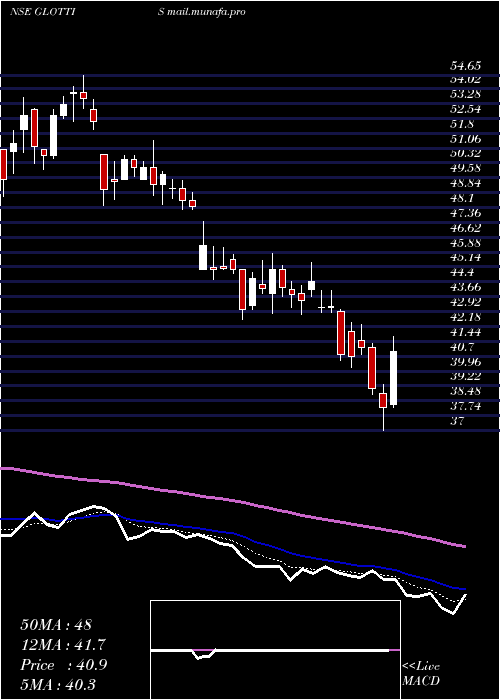
Task: Click the 52.54 price axis label
Action: [x=465, y=109]
